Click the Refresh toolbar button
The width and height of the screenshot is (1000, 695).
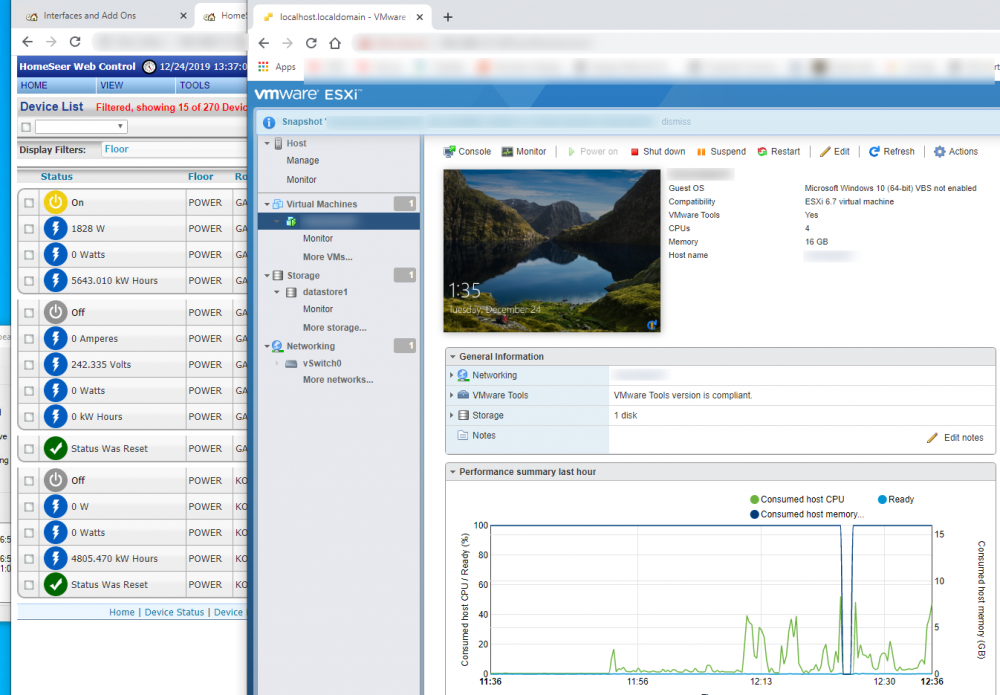pyautogui.click(x=891, y=152)
